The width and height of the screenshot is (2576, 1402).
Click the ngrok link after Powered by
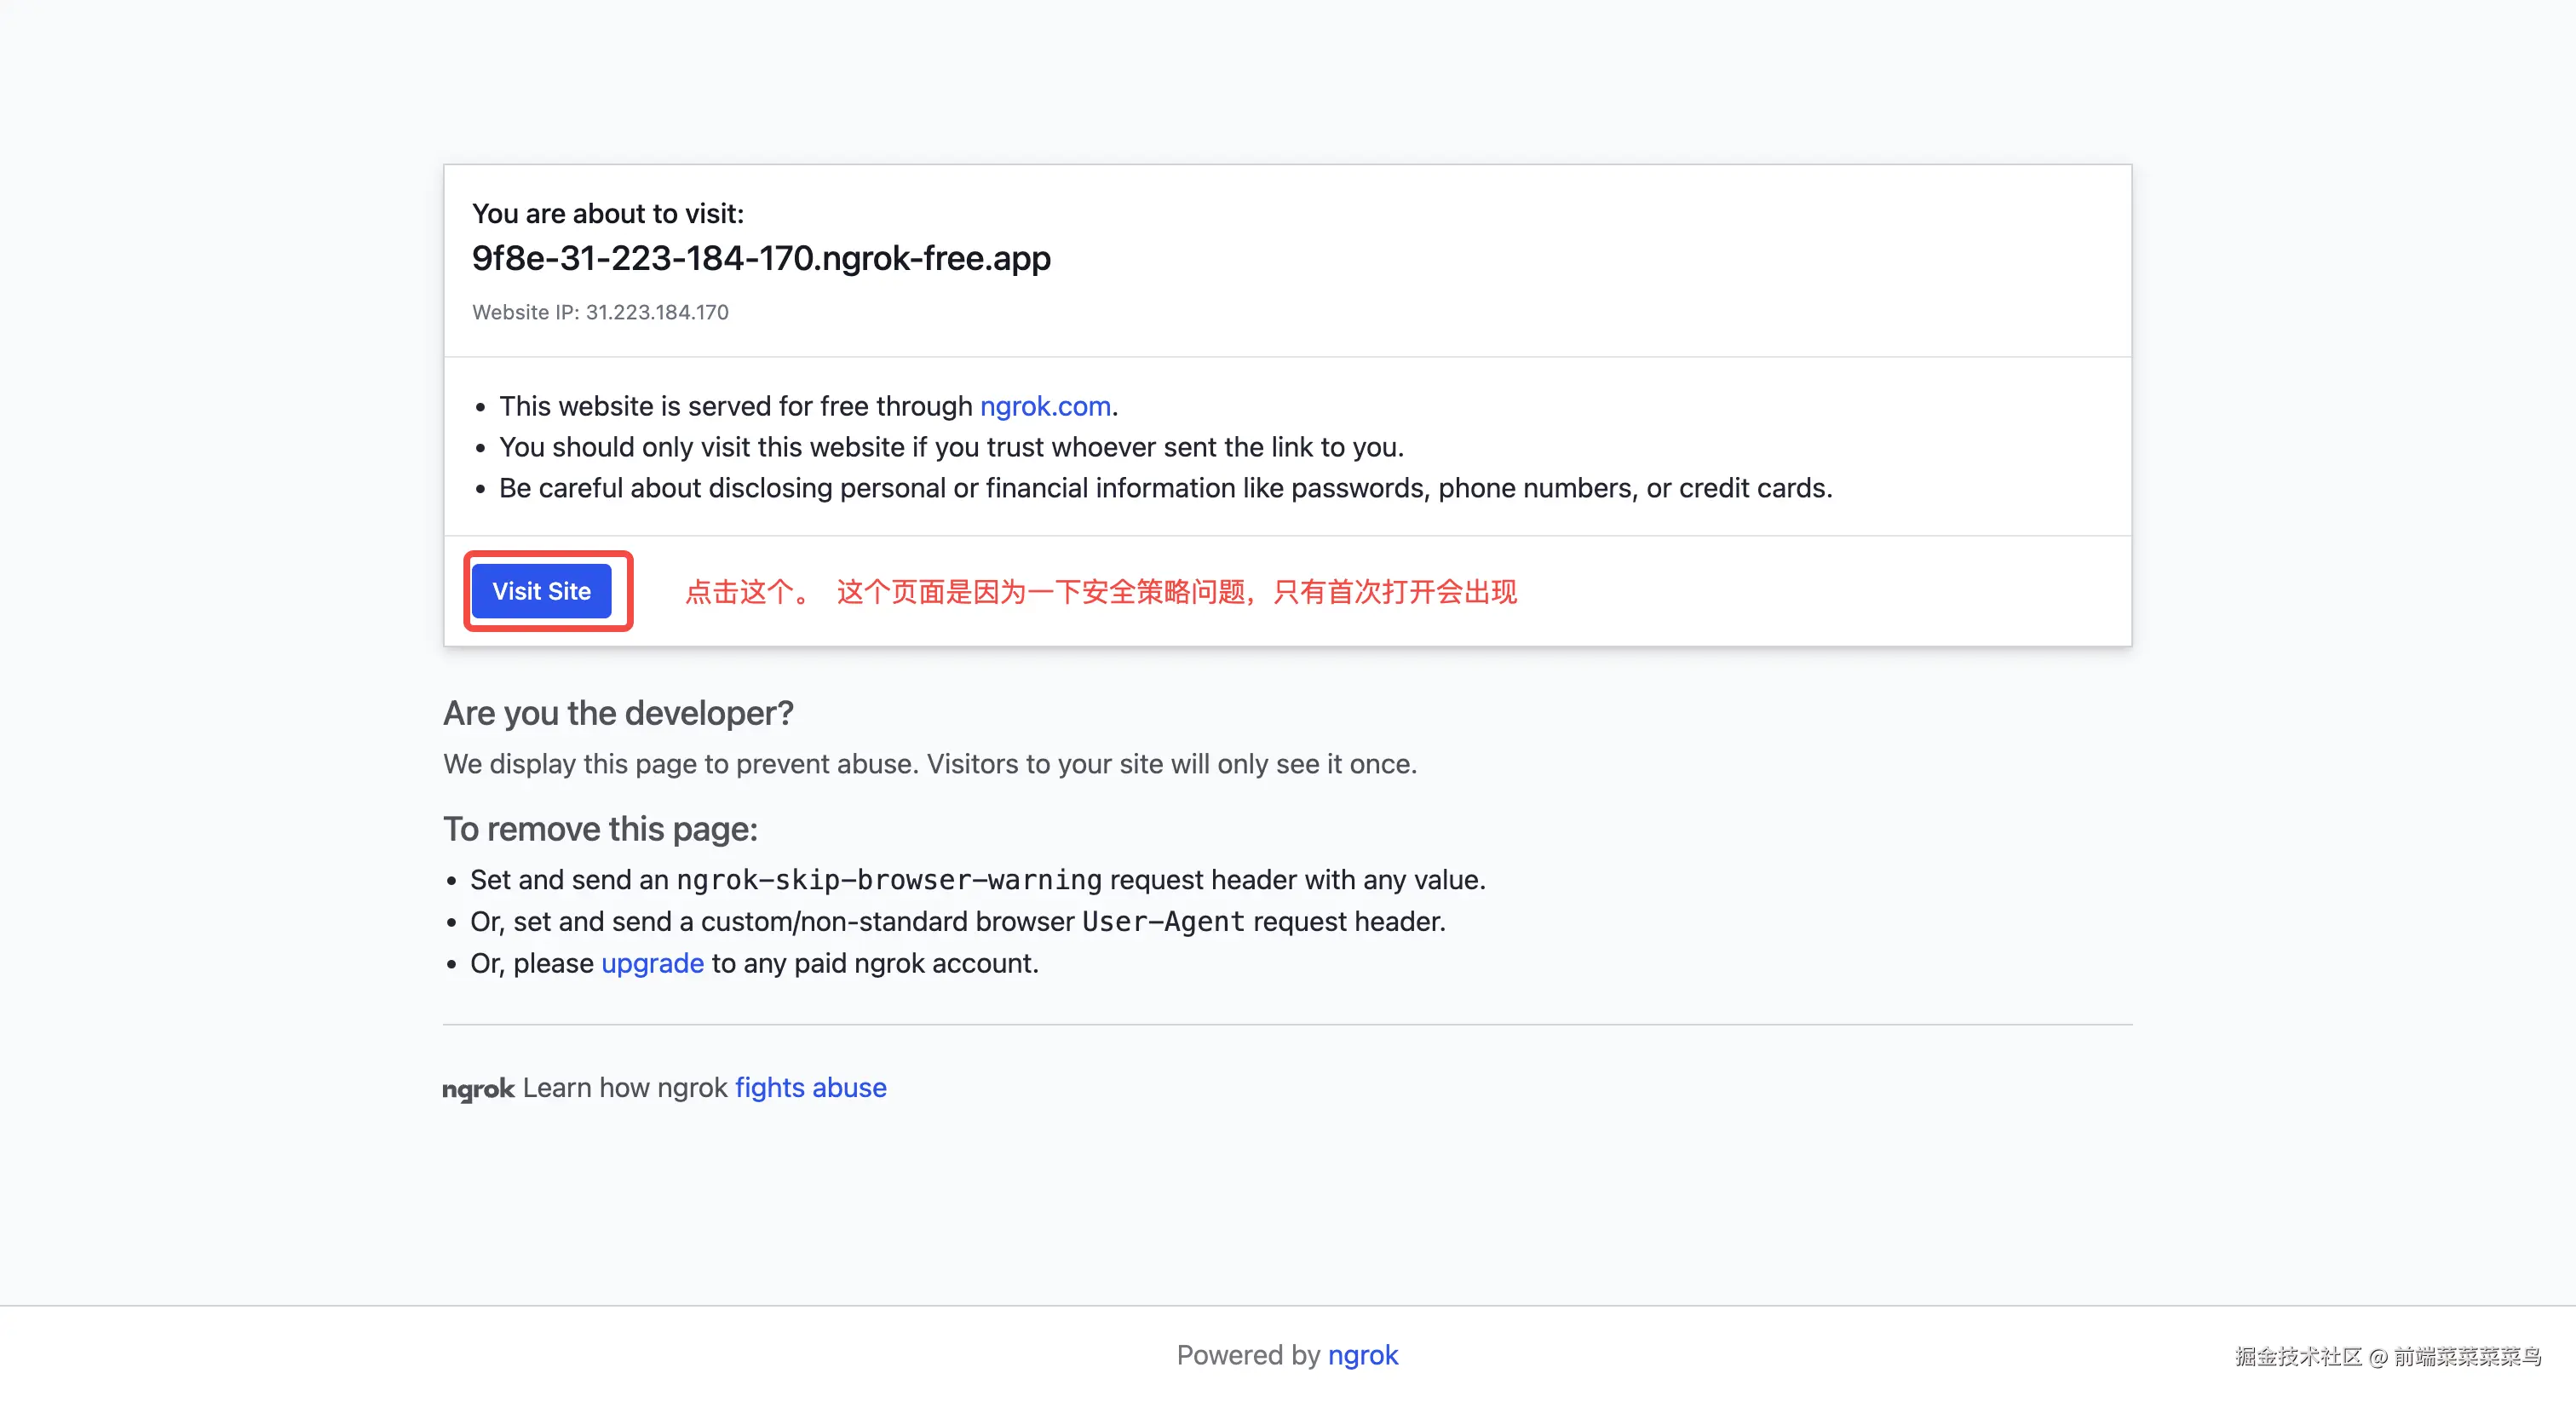pos(1362,1355)
